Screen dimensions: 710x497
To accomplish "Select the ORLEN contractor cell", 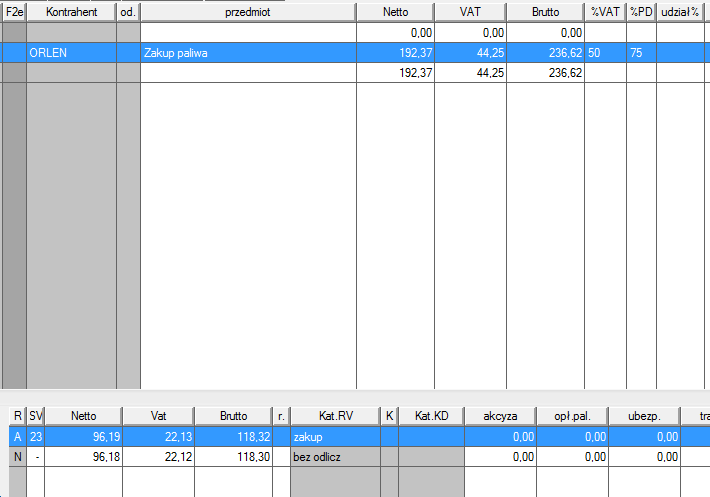I will click(x=70, y=53).
